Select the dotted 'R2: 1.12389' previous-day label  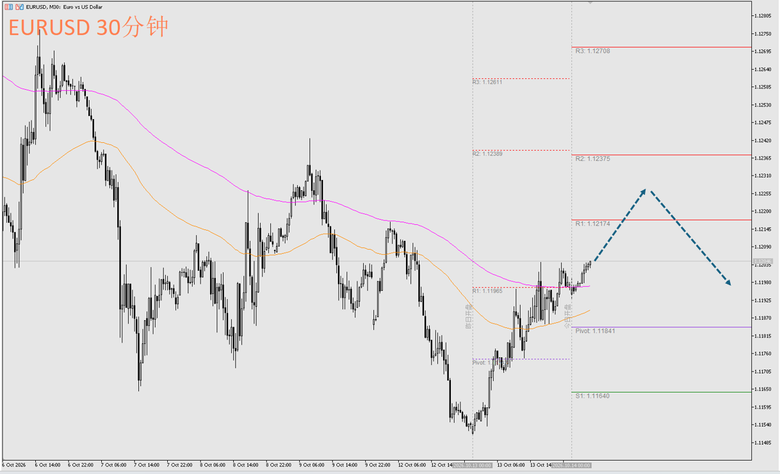488,154
